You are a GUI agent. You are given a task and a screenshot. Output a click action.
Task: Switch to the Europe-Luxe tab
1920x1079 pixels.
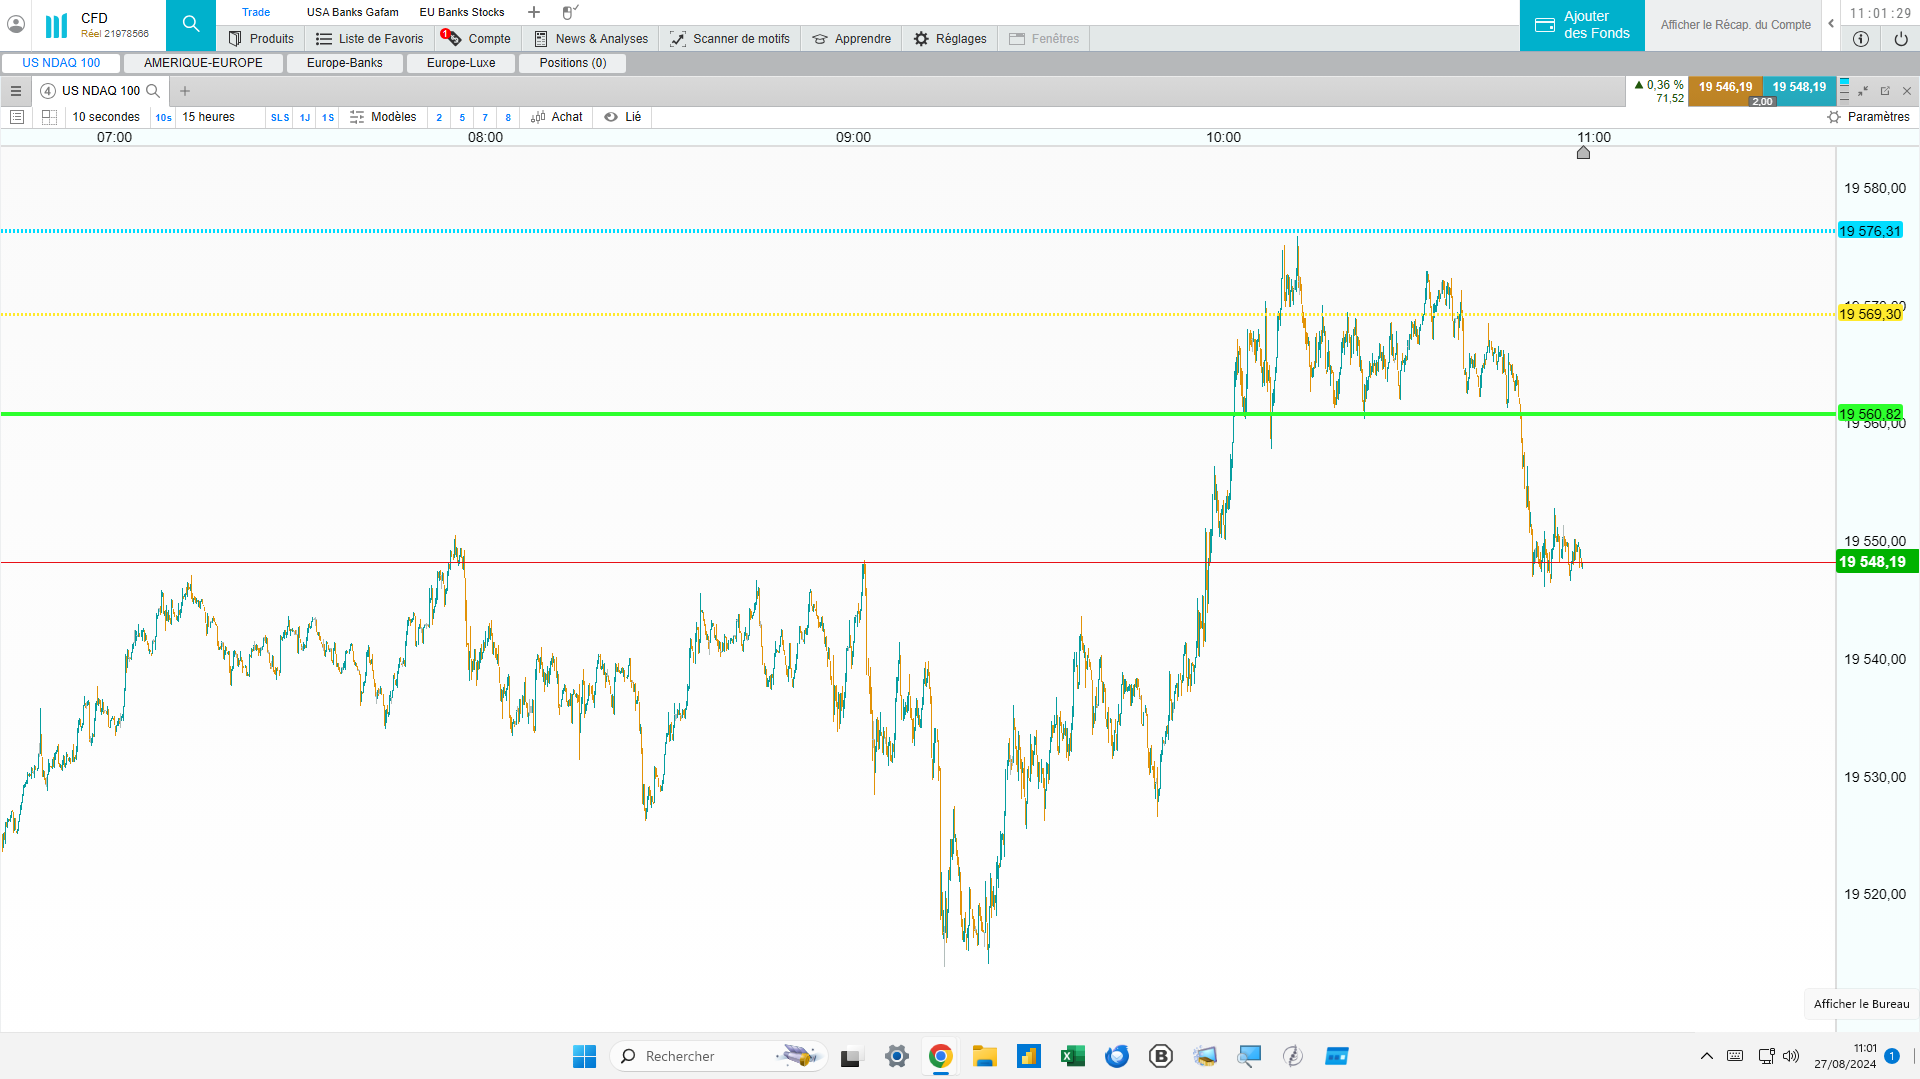tap(461, 63)
